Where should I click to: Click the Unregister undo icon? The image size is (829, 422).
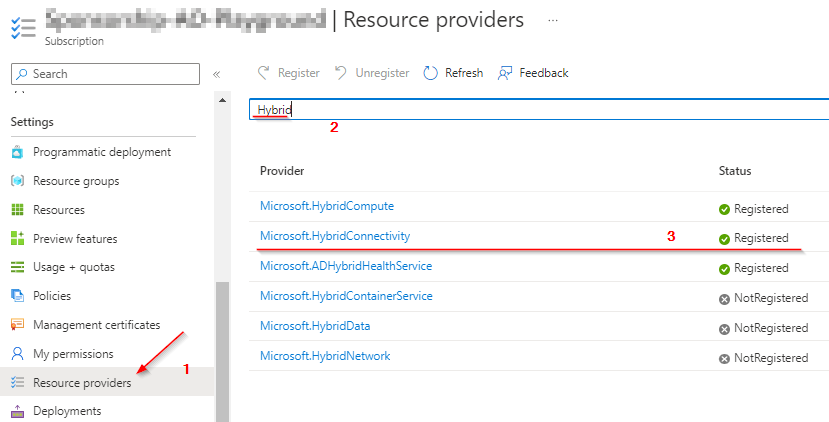click(341, 73)
